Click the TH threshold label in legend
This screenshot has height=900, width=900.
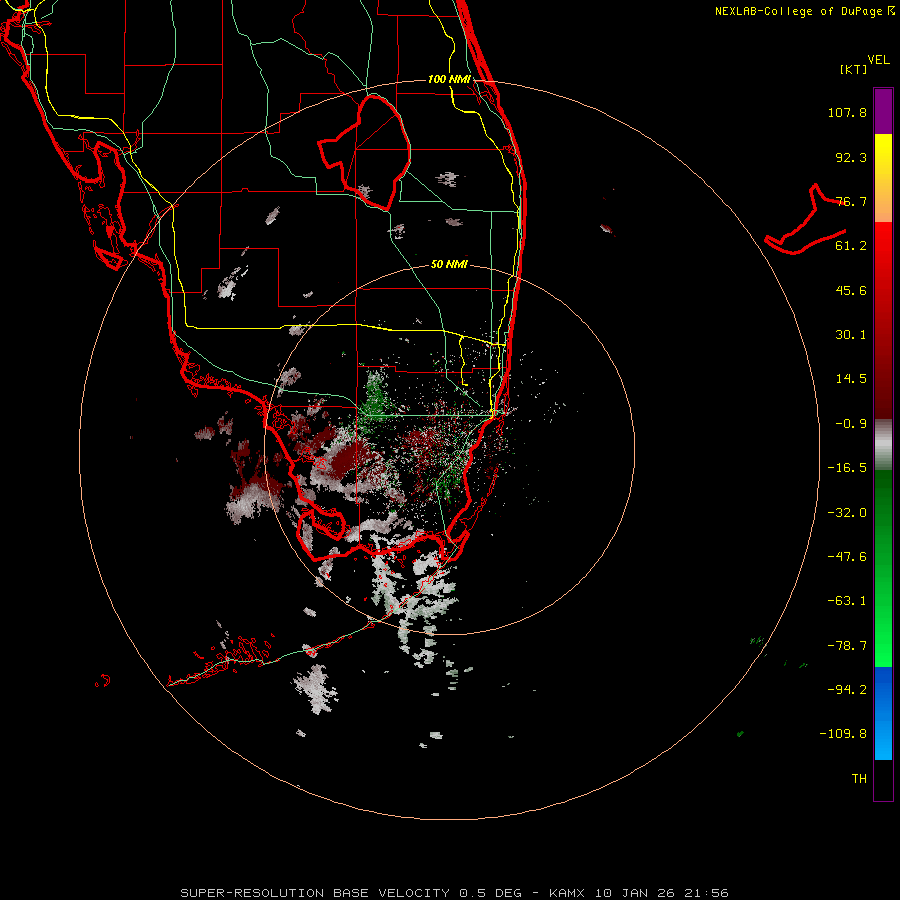859,779
